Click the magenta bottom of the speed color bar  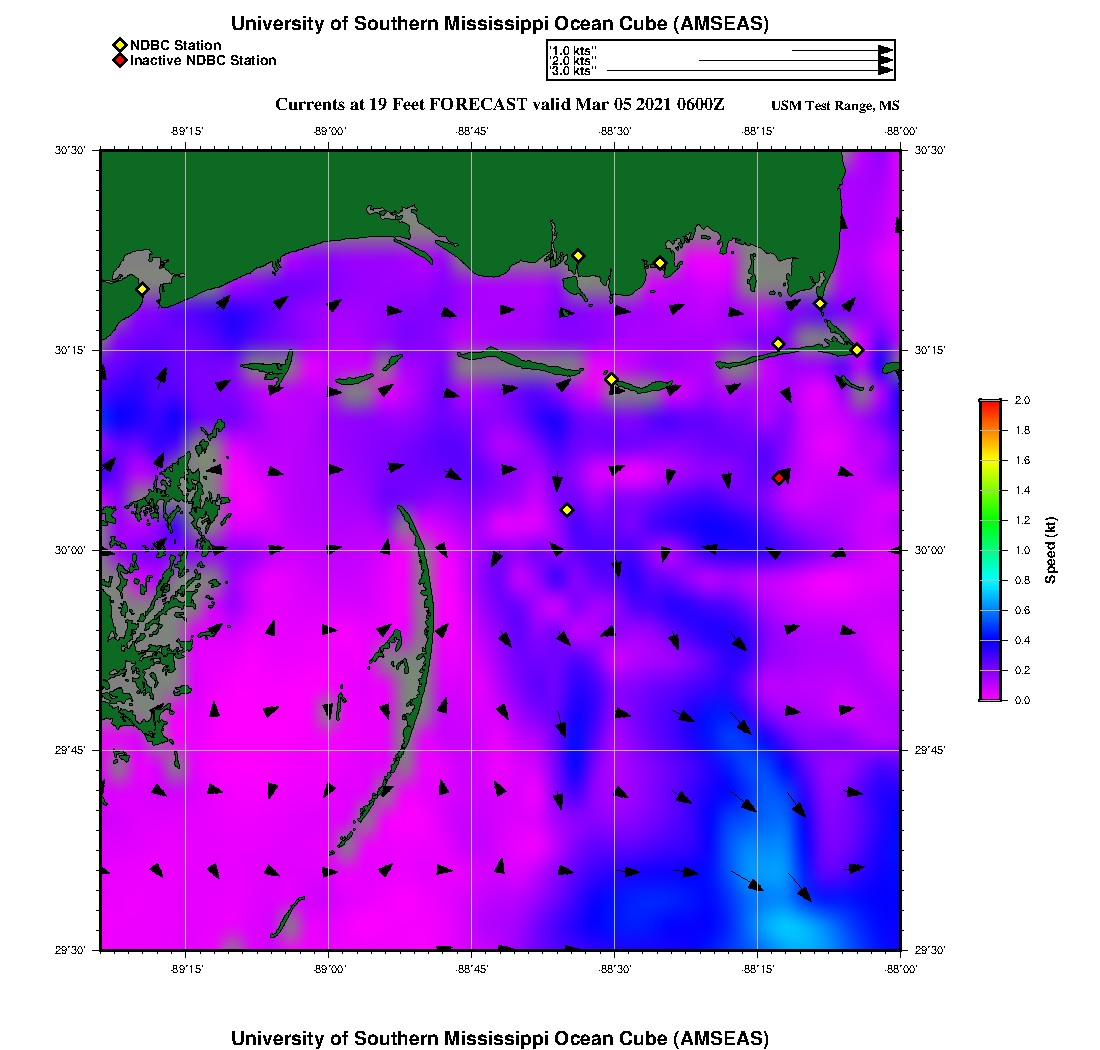click(x=989, y=695)
